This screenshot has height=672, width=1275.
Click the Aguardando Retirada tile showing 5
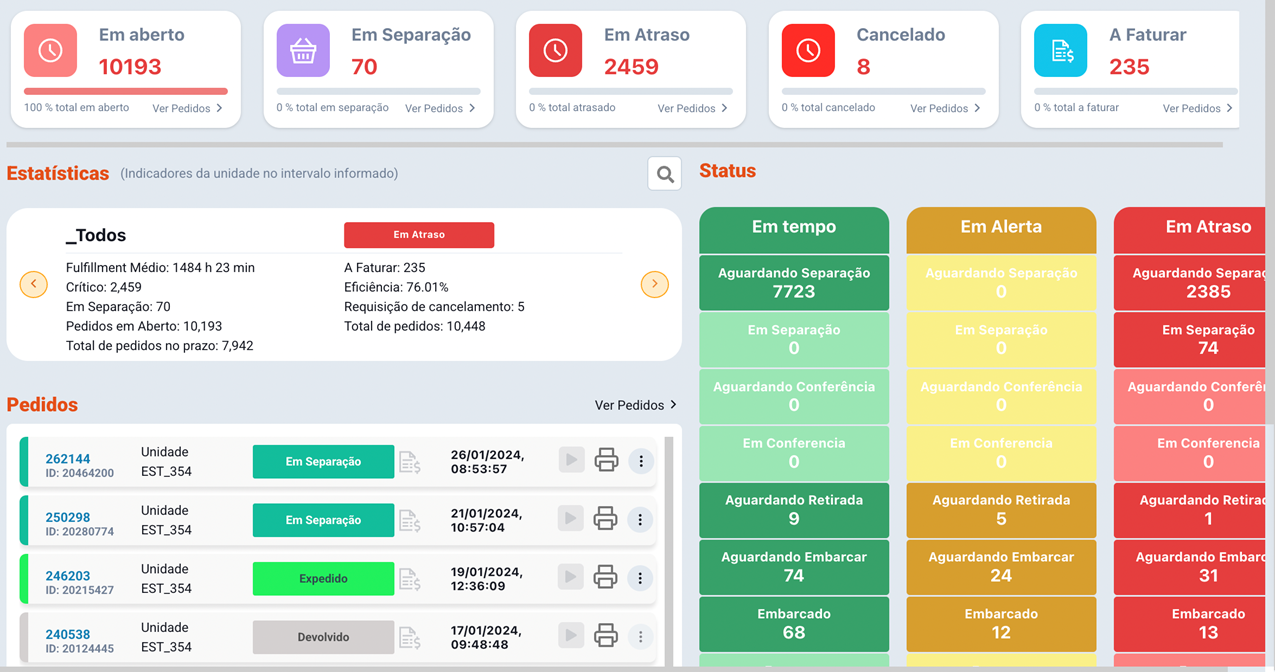tap(1000, 510)
